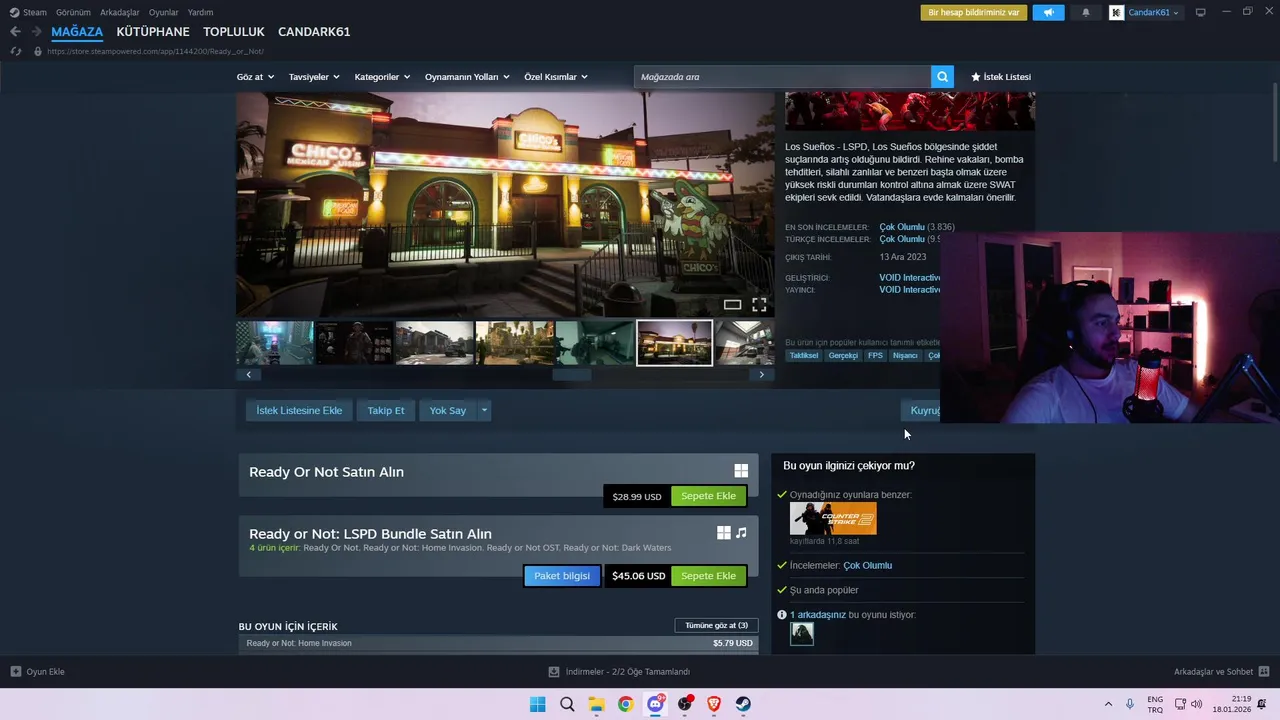Open File Explorer from taskbar
Viewport: 1280px width, 720px height.
tap(596, 704)
